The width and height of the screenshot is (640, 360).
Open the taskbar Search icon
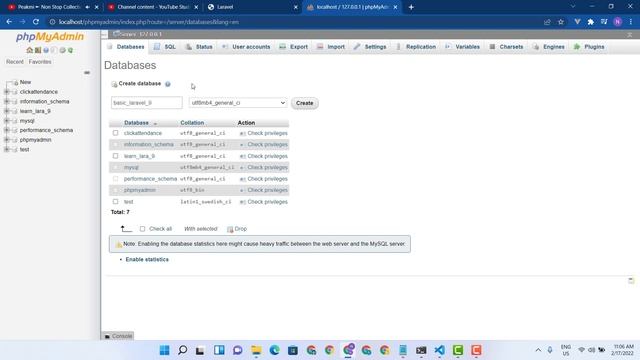(x=183, y=350)
